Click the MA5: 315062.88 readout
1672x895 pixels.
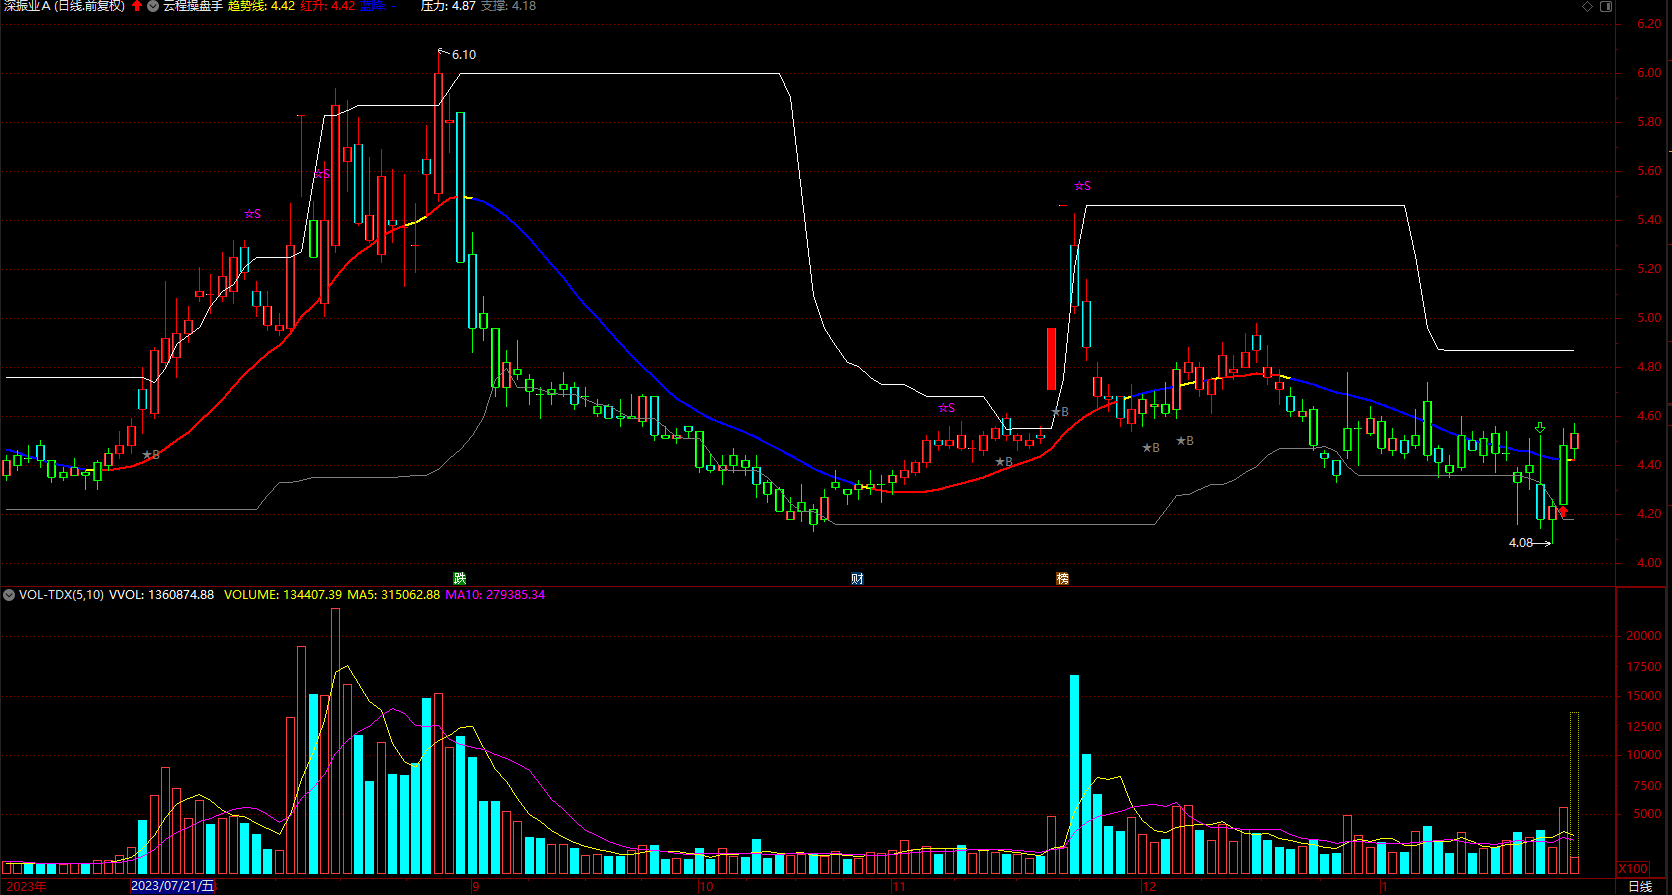[394, 595]
